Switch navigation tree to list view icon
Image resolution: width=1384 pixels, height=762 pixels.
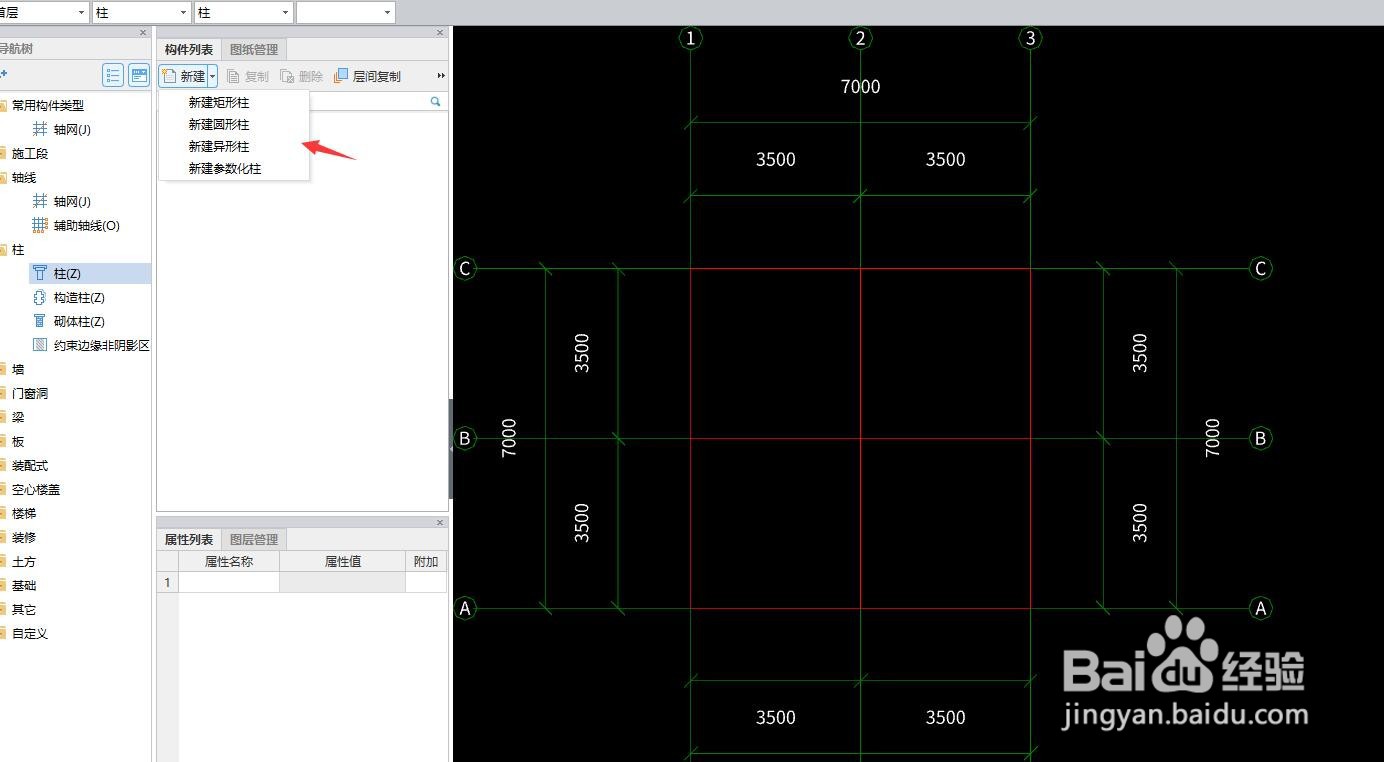tap(113, 76)
